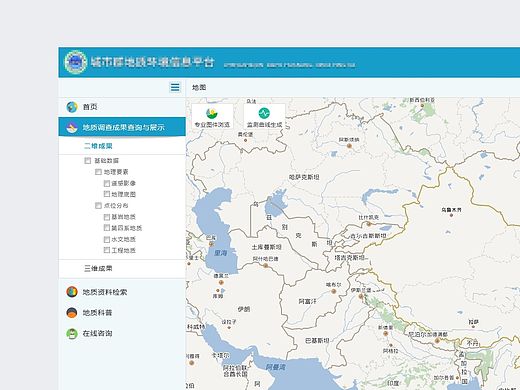Click the icon beside 地质资料检索
Viewport: 520px width, 390px height.
[72, 292]
